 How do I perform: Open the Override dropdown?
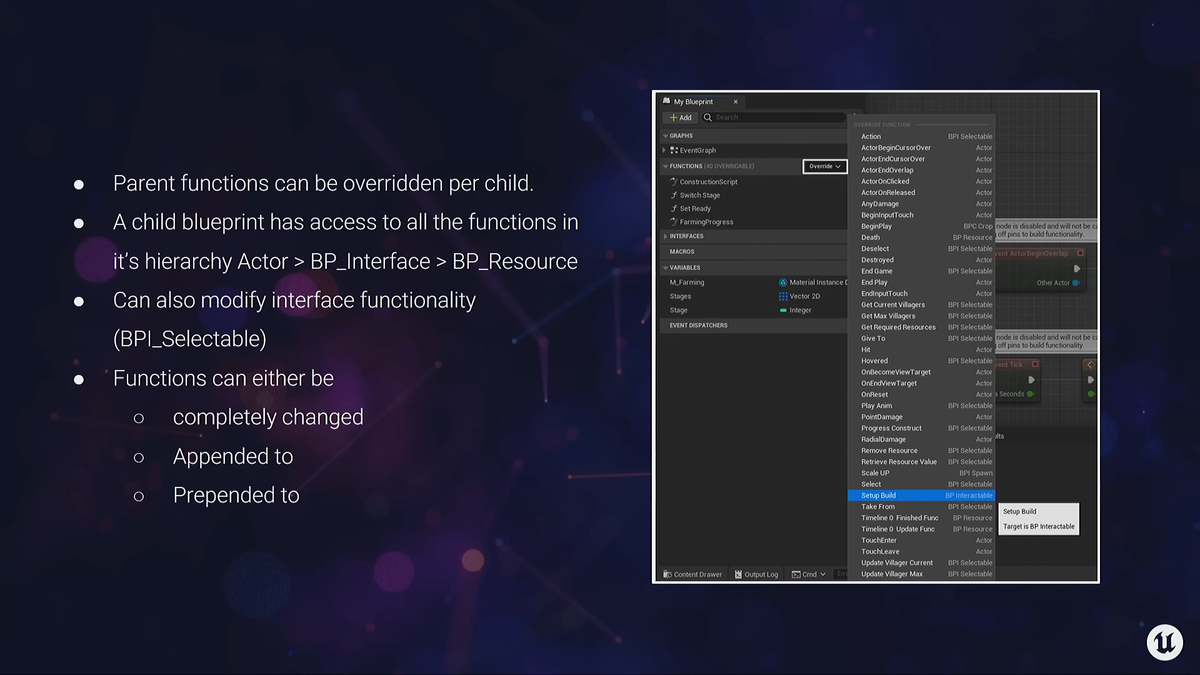(825, 166)
